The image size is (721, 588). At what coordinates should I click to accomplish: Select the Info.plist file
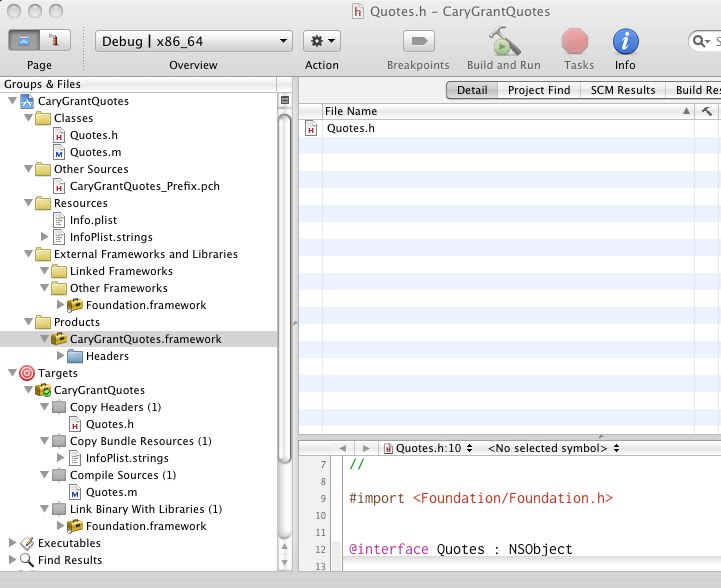(x=93, y=220)
